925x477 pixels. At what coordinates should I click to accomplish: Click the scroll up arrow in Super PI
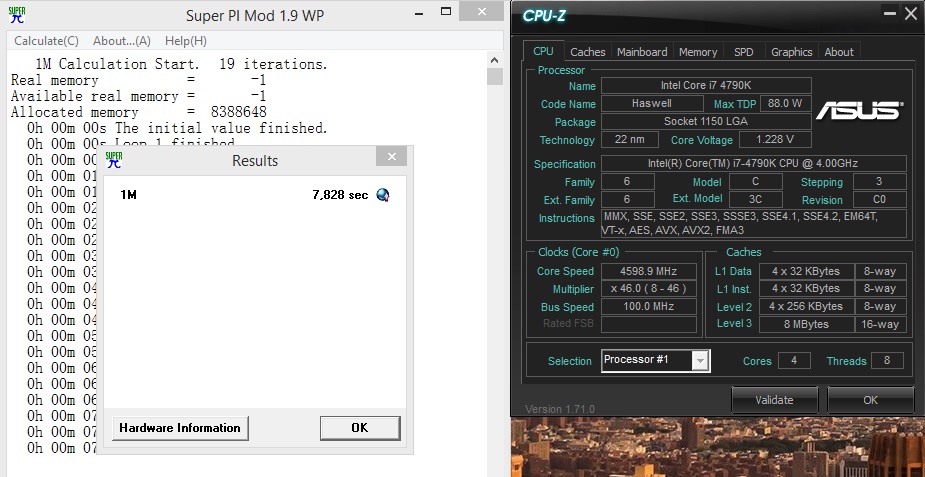pos(494,60)
